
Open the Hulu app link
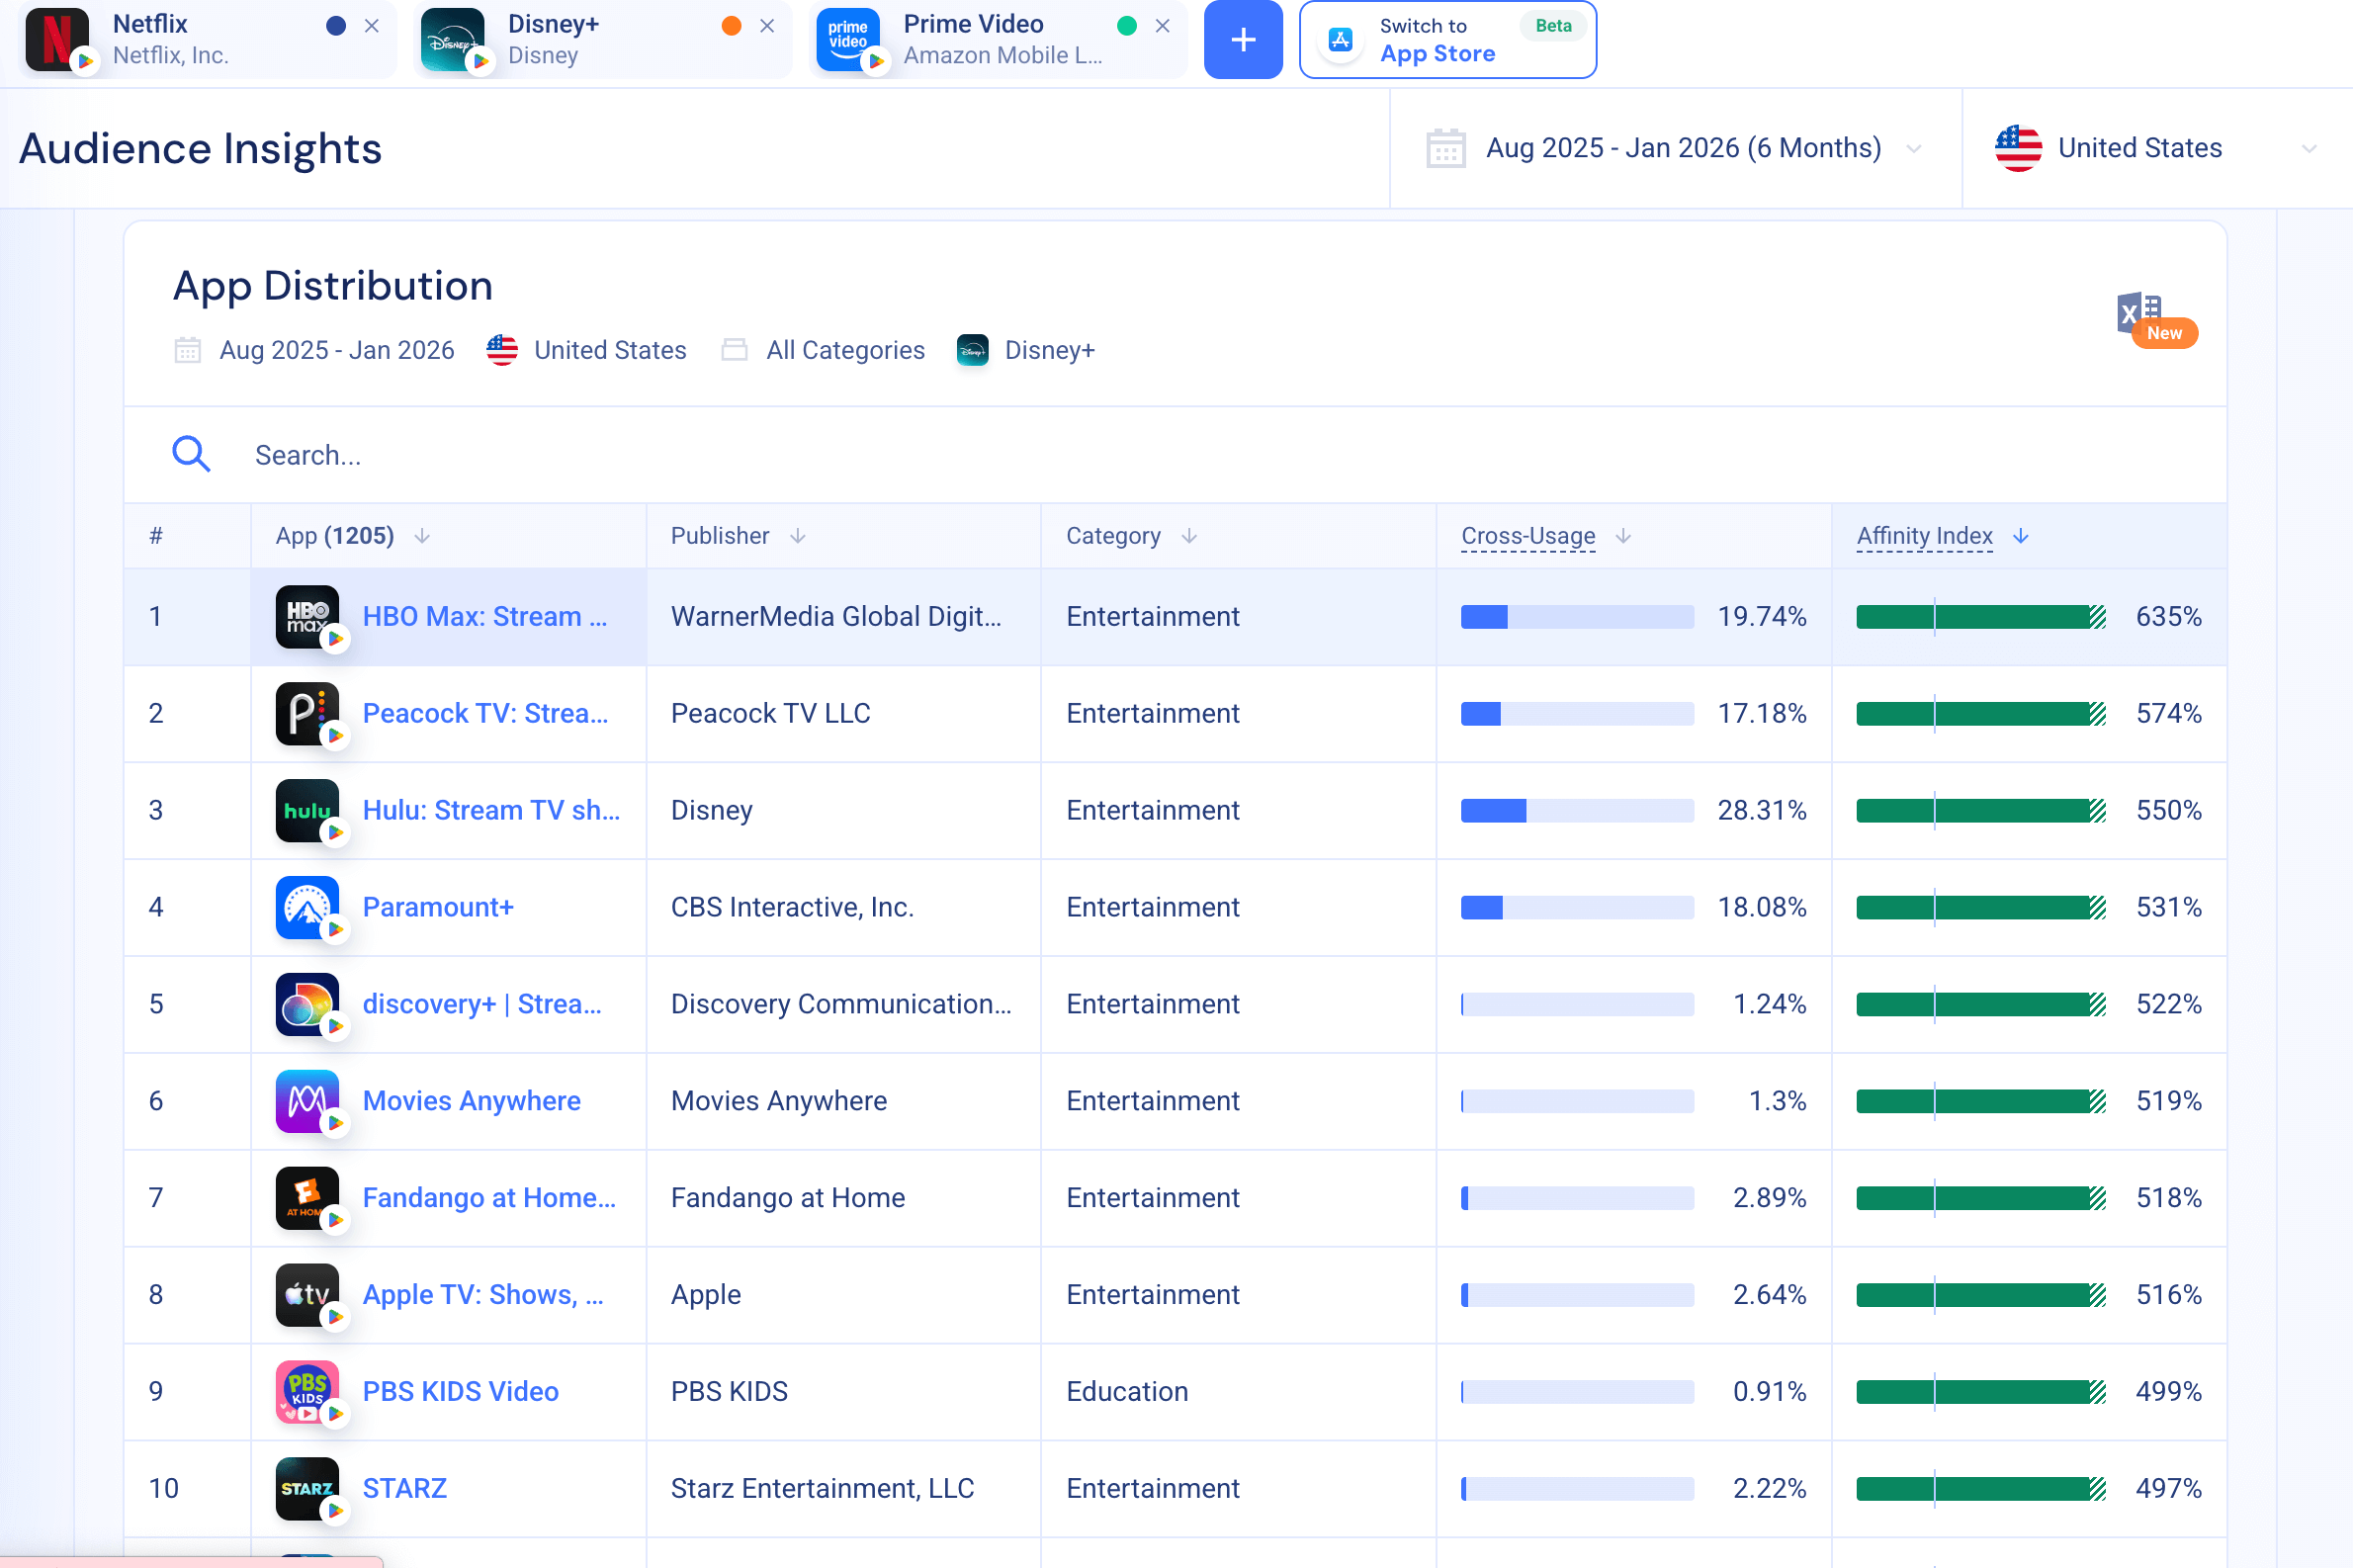point(491,810)
